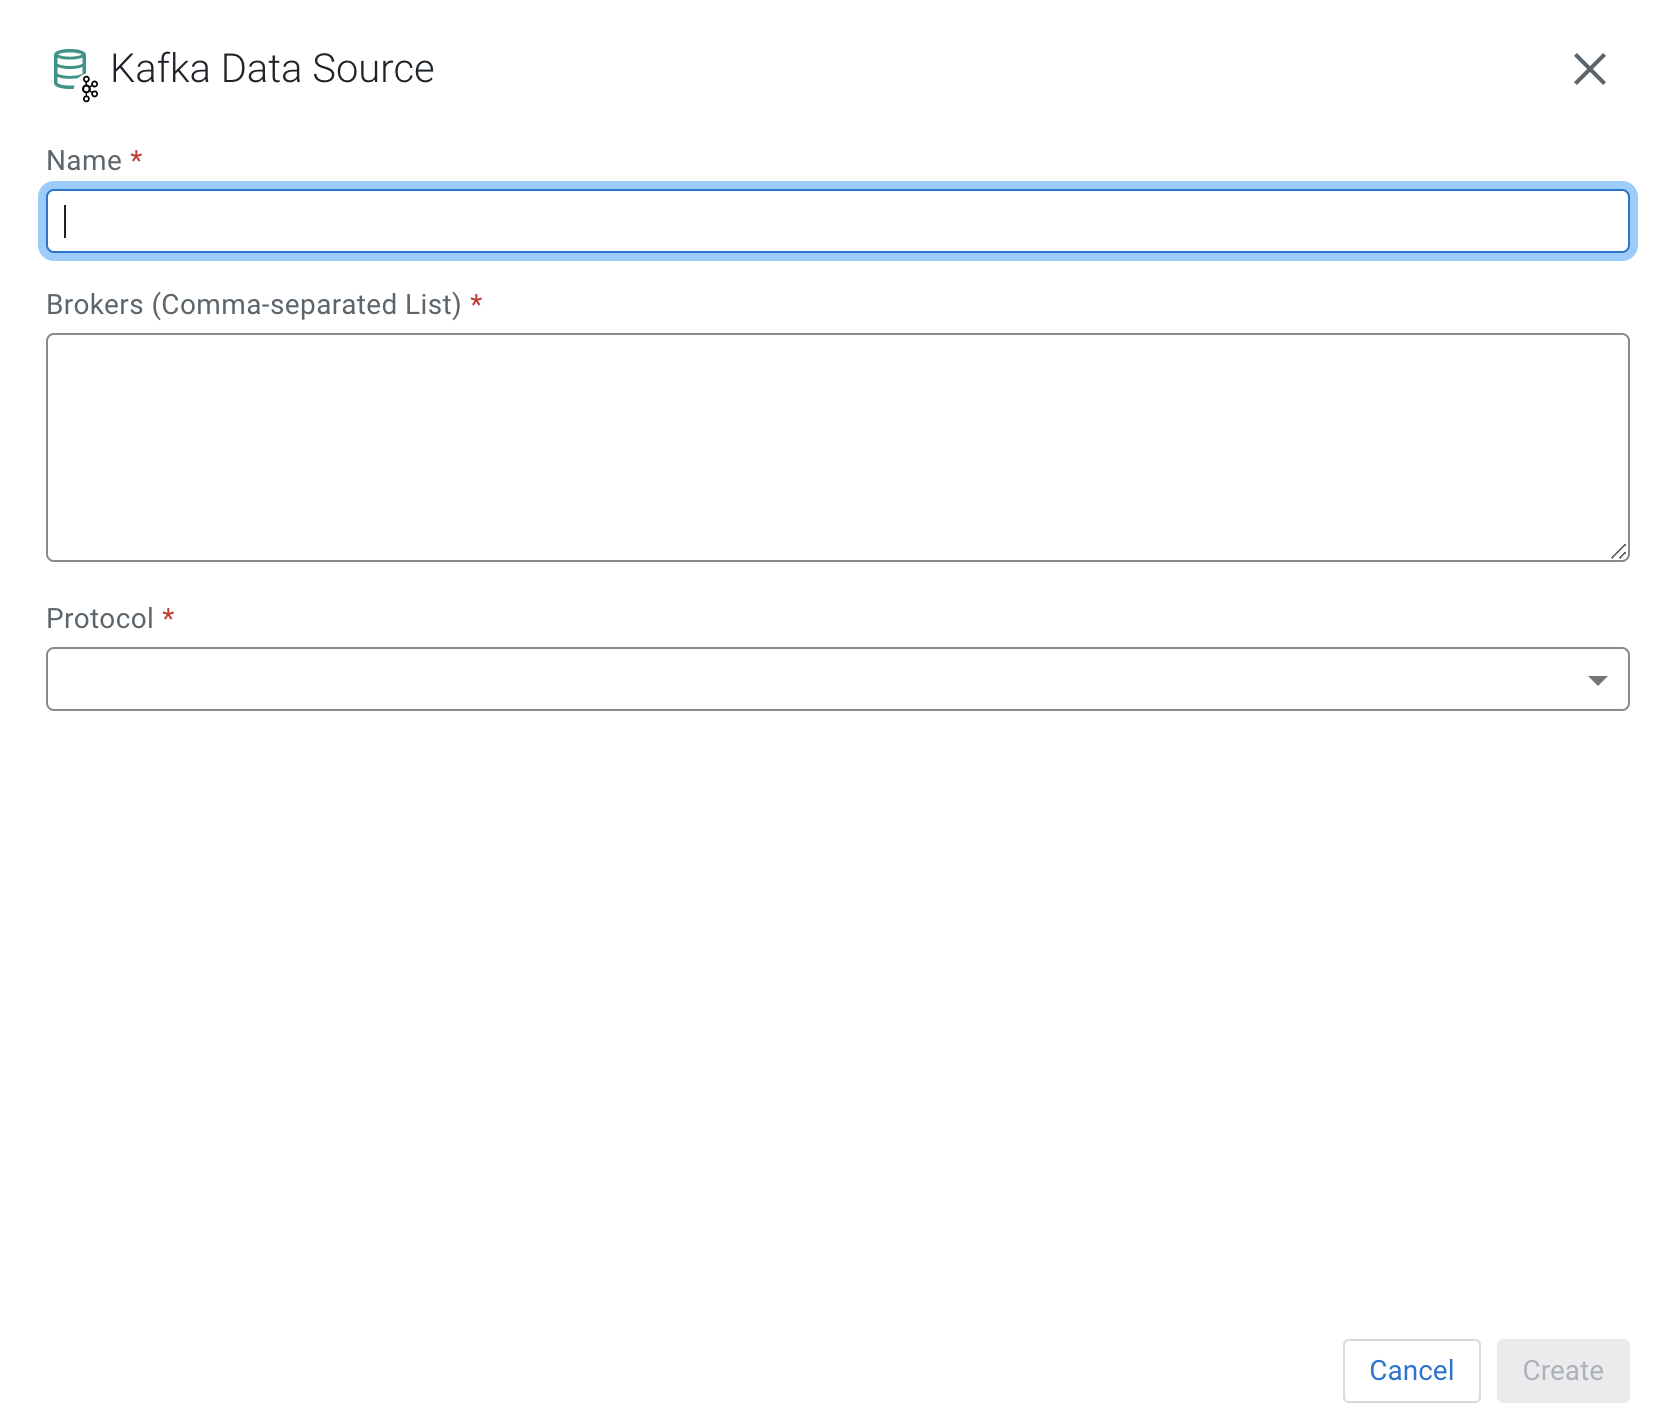Click the dropdown arrow on the Protocol field
The image size is (1676, 1422).
click(x=1598, y=679)
